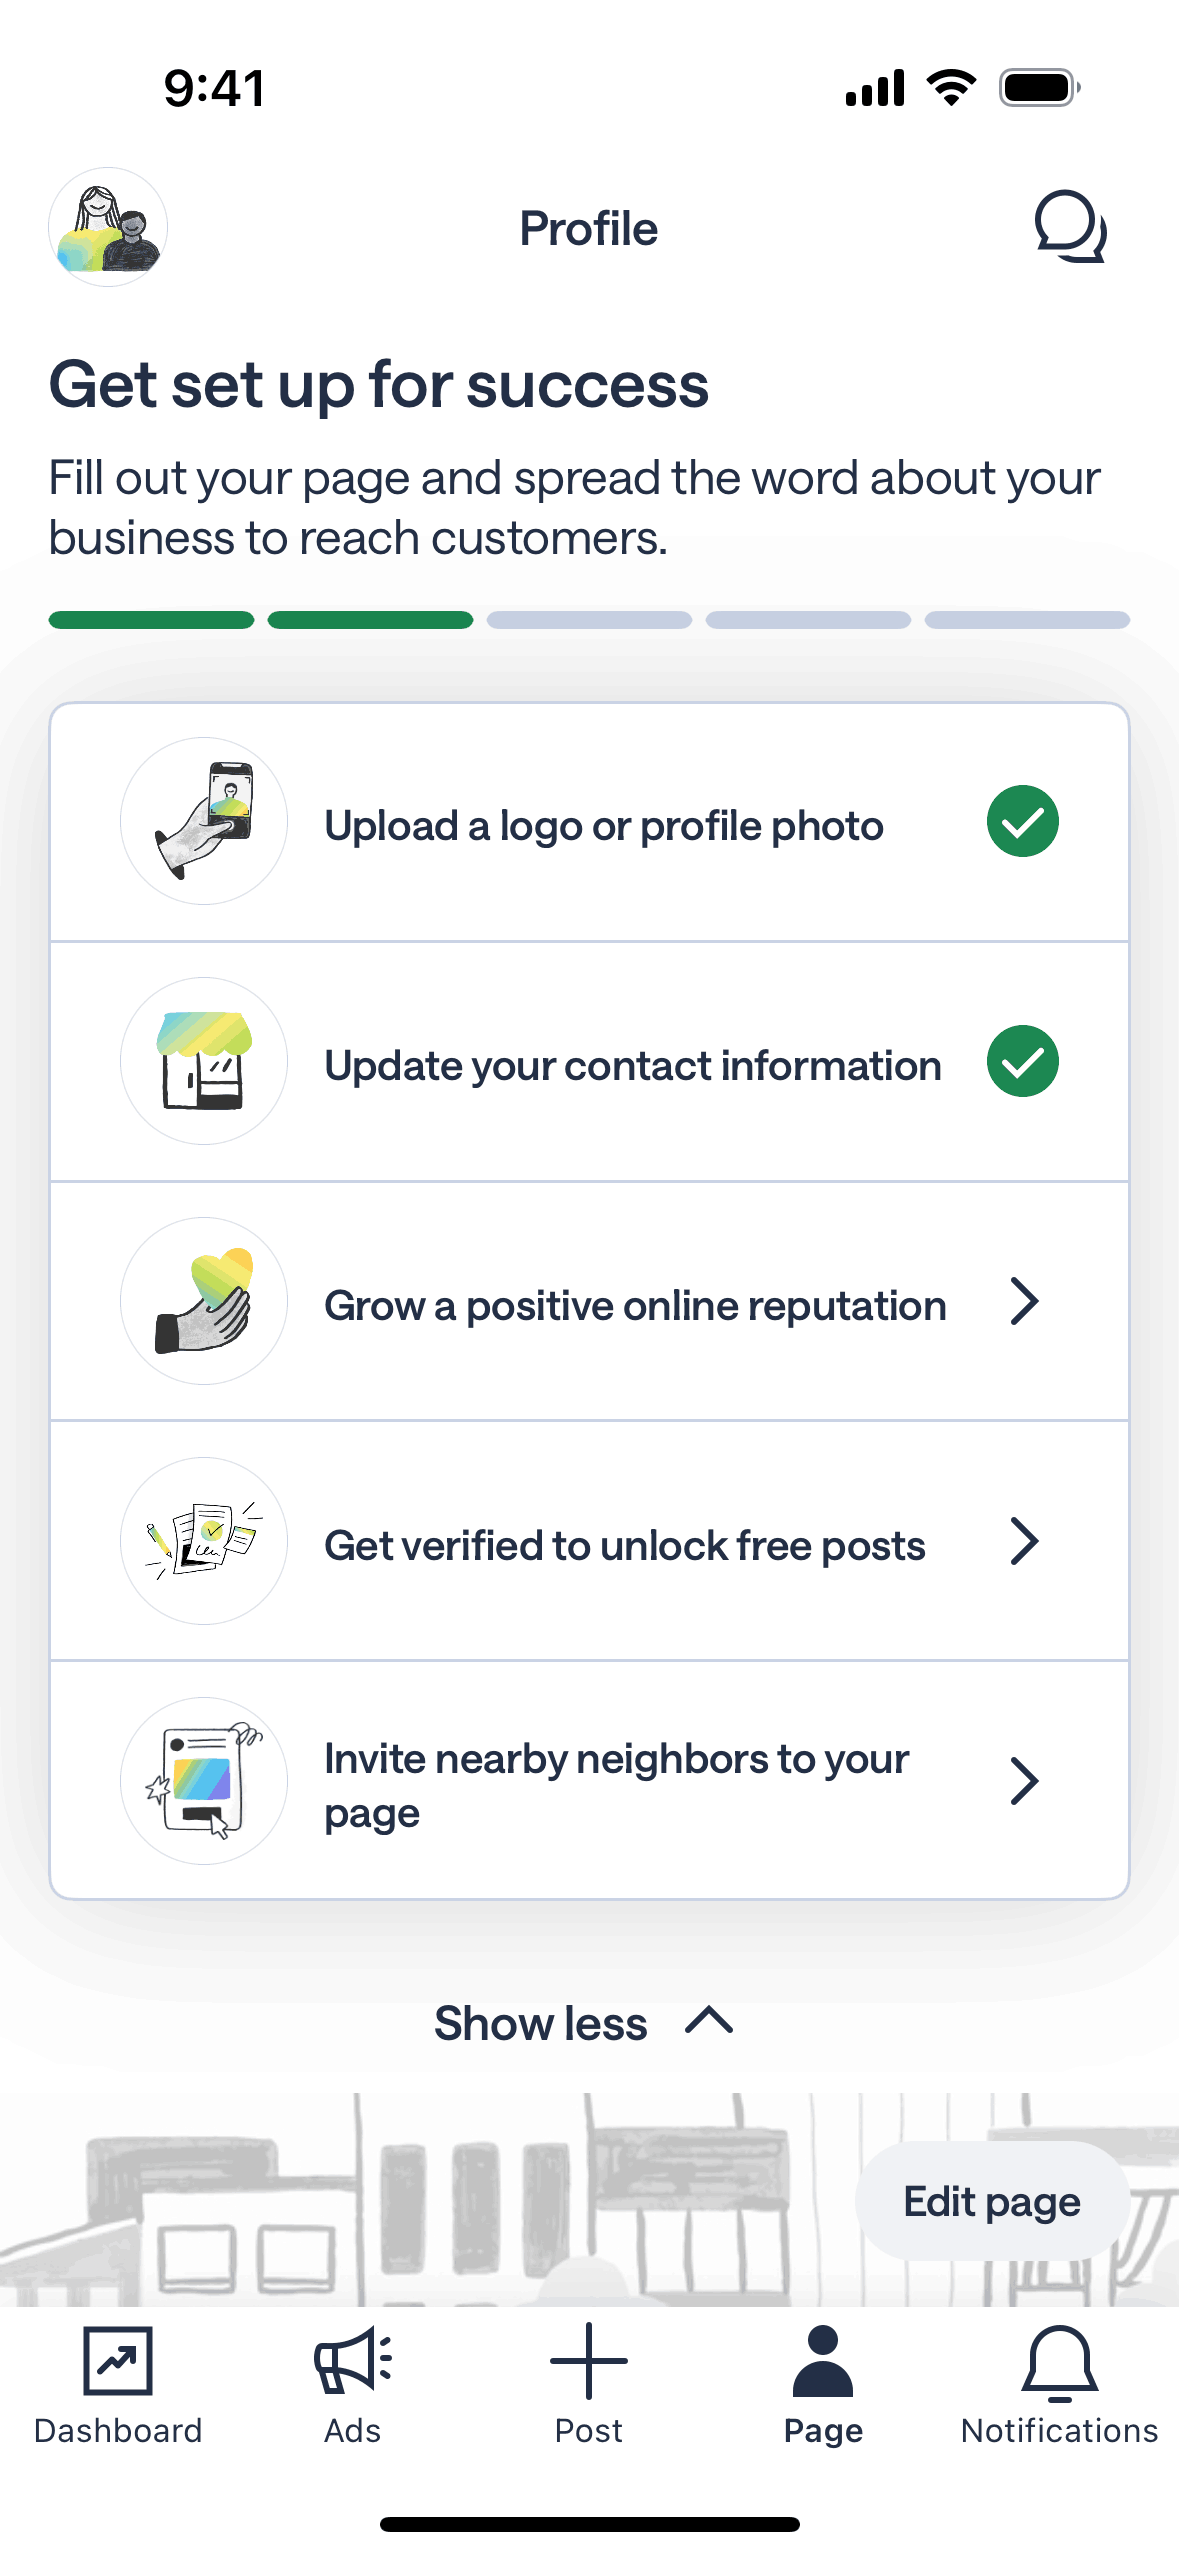Click the phone photo upload illustration icon

pyautogui.click(x=204, y=821)
